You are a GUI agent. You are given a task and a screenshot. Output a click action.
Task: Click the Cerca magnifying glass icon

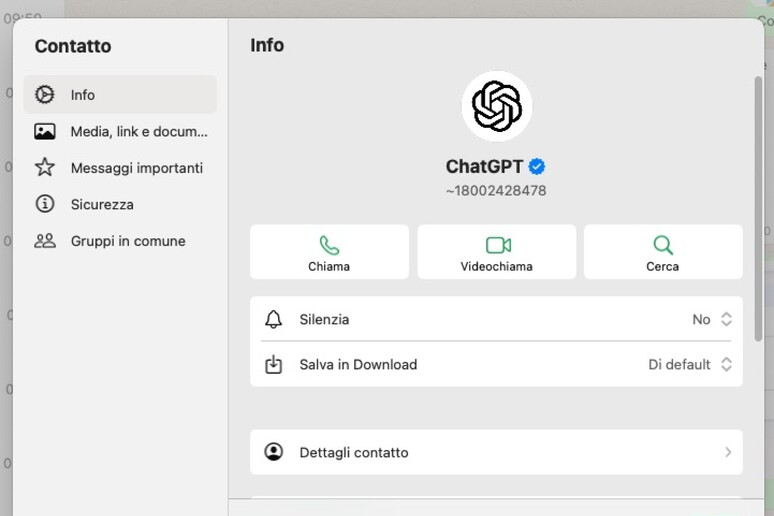pos(662,245)
